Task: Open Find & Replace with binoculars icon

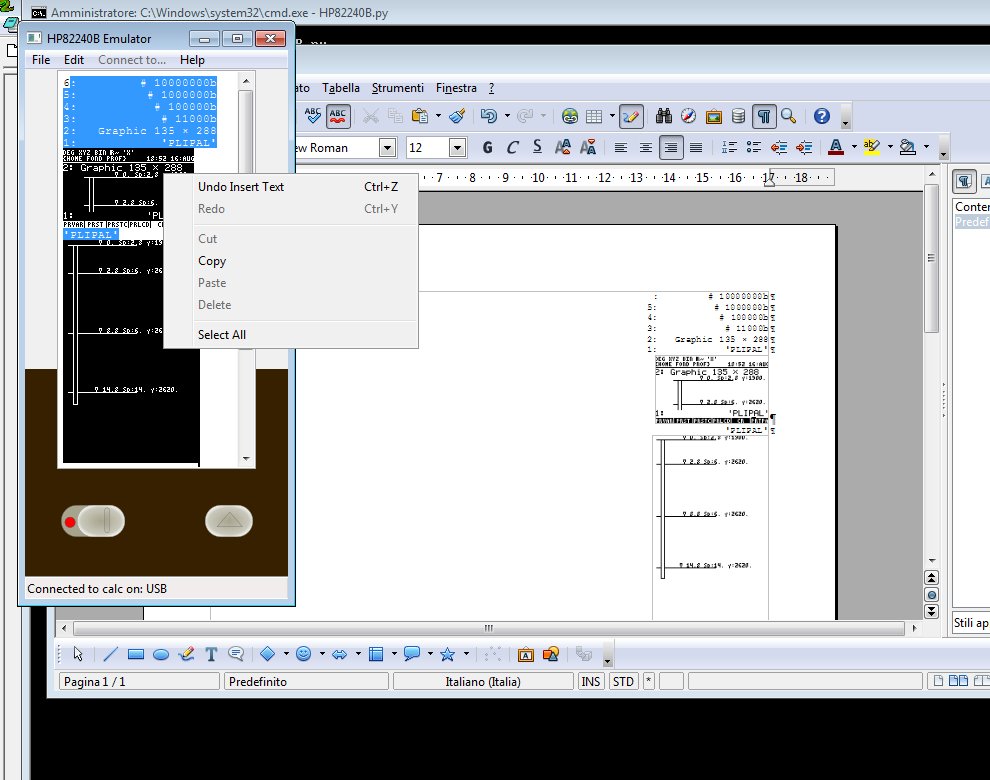Action: [x=664, y=116]
